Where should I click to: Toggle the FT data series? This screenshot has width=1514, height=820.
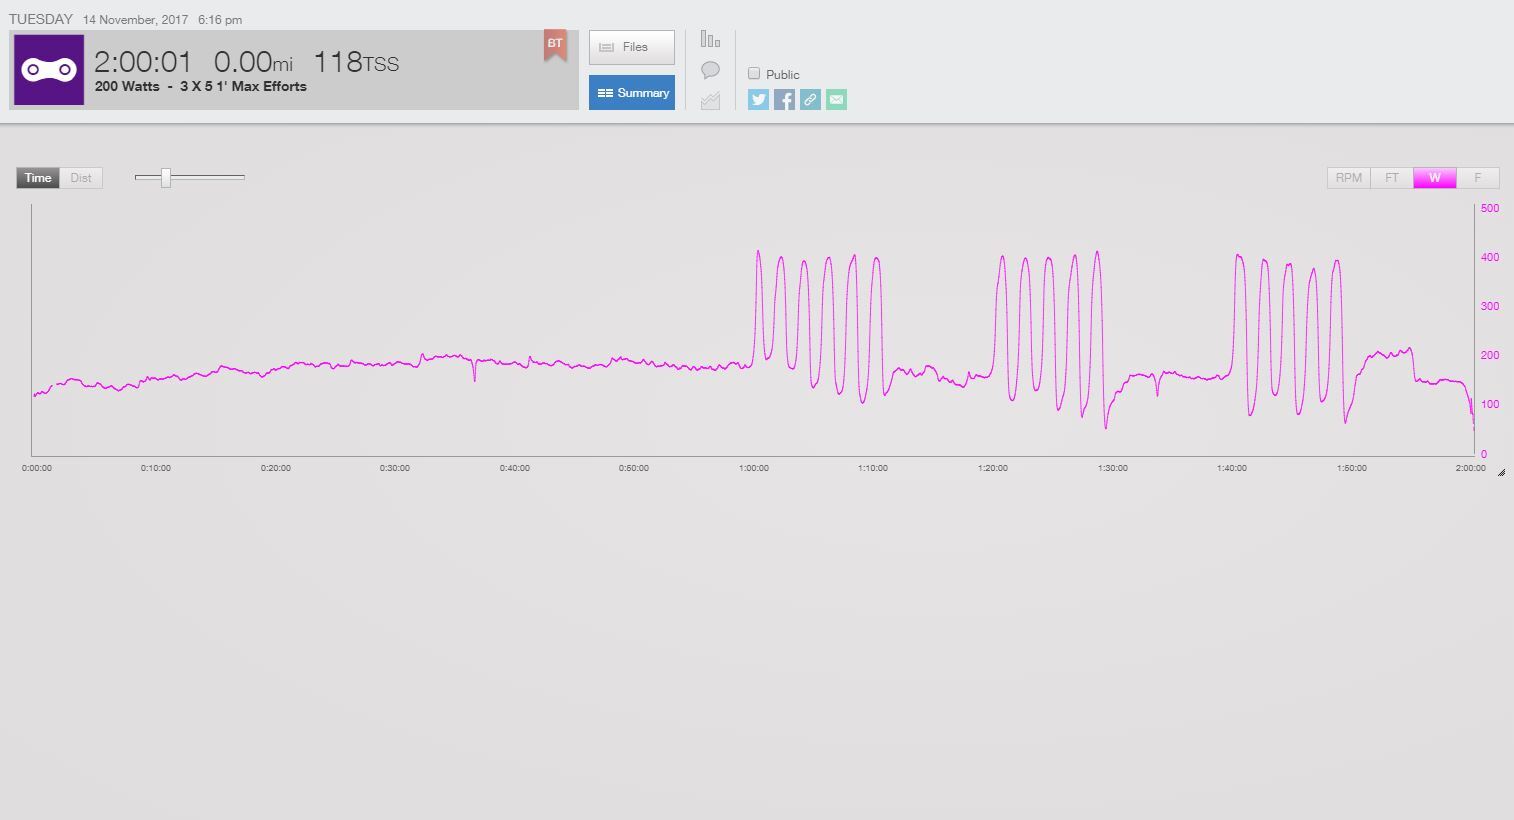[x=1391, y=178]
